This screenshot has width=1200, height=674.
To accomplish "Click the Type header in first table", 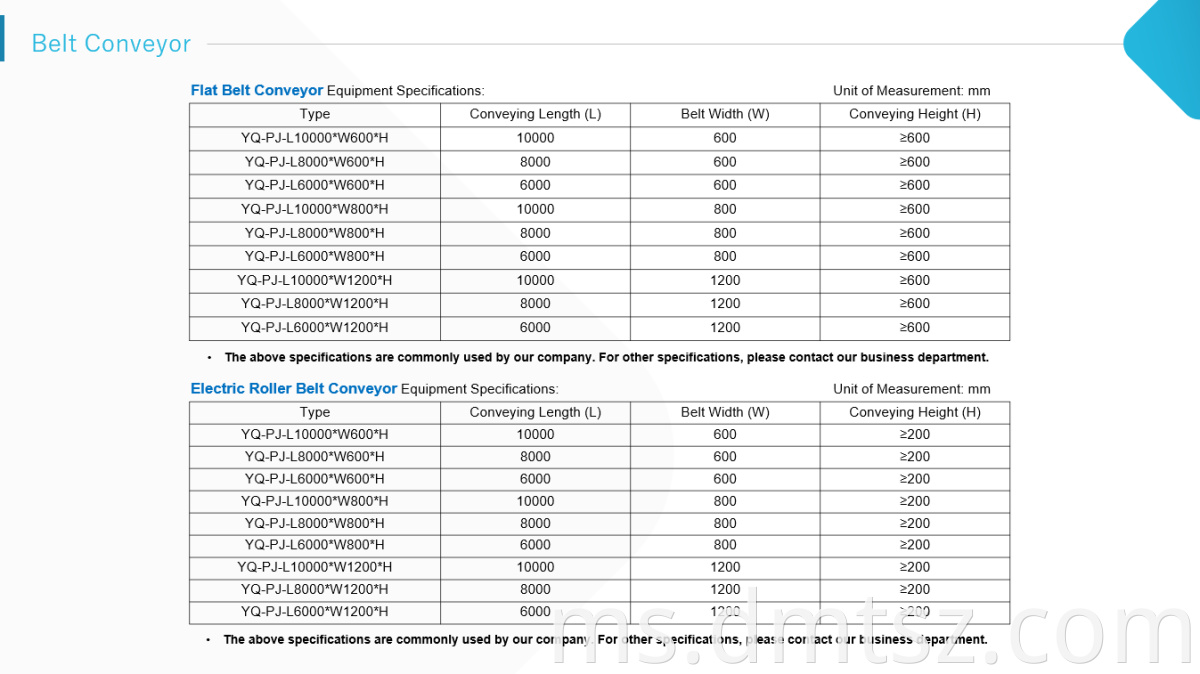I will click(315, 114).
